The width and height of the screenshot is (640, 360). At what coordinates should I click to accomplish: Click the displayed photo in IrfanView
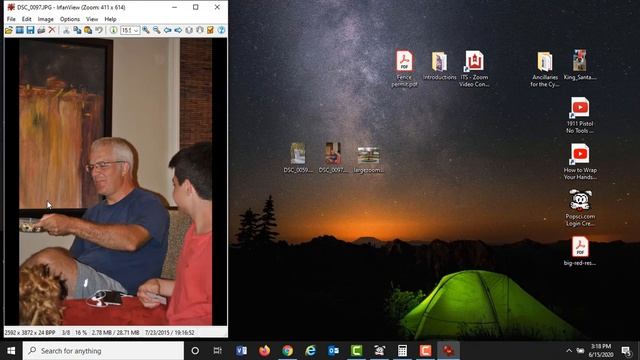pos(116,182)
